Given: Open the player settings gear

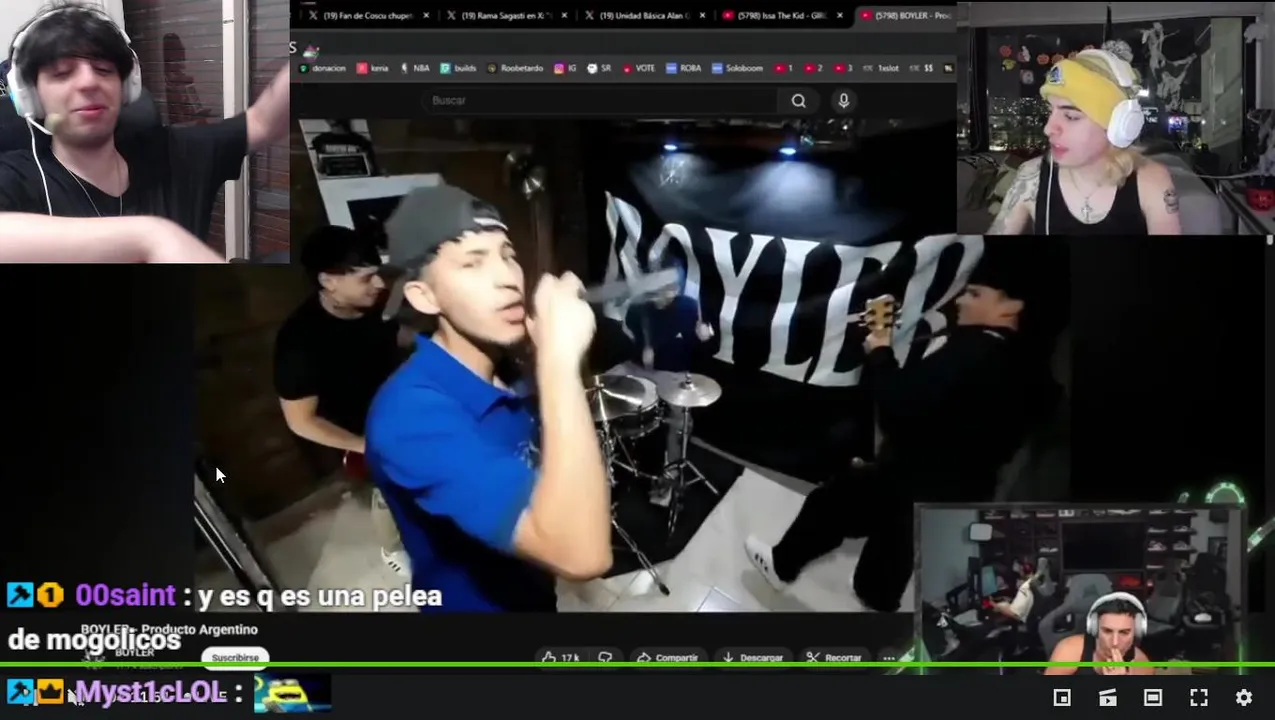Looking at the screenshot, I should [x=1244, y=698].
